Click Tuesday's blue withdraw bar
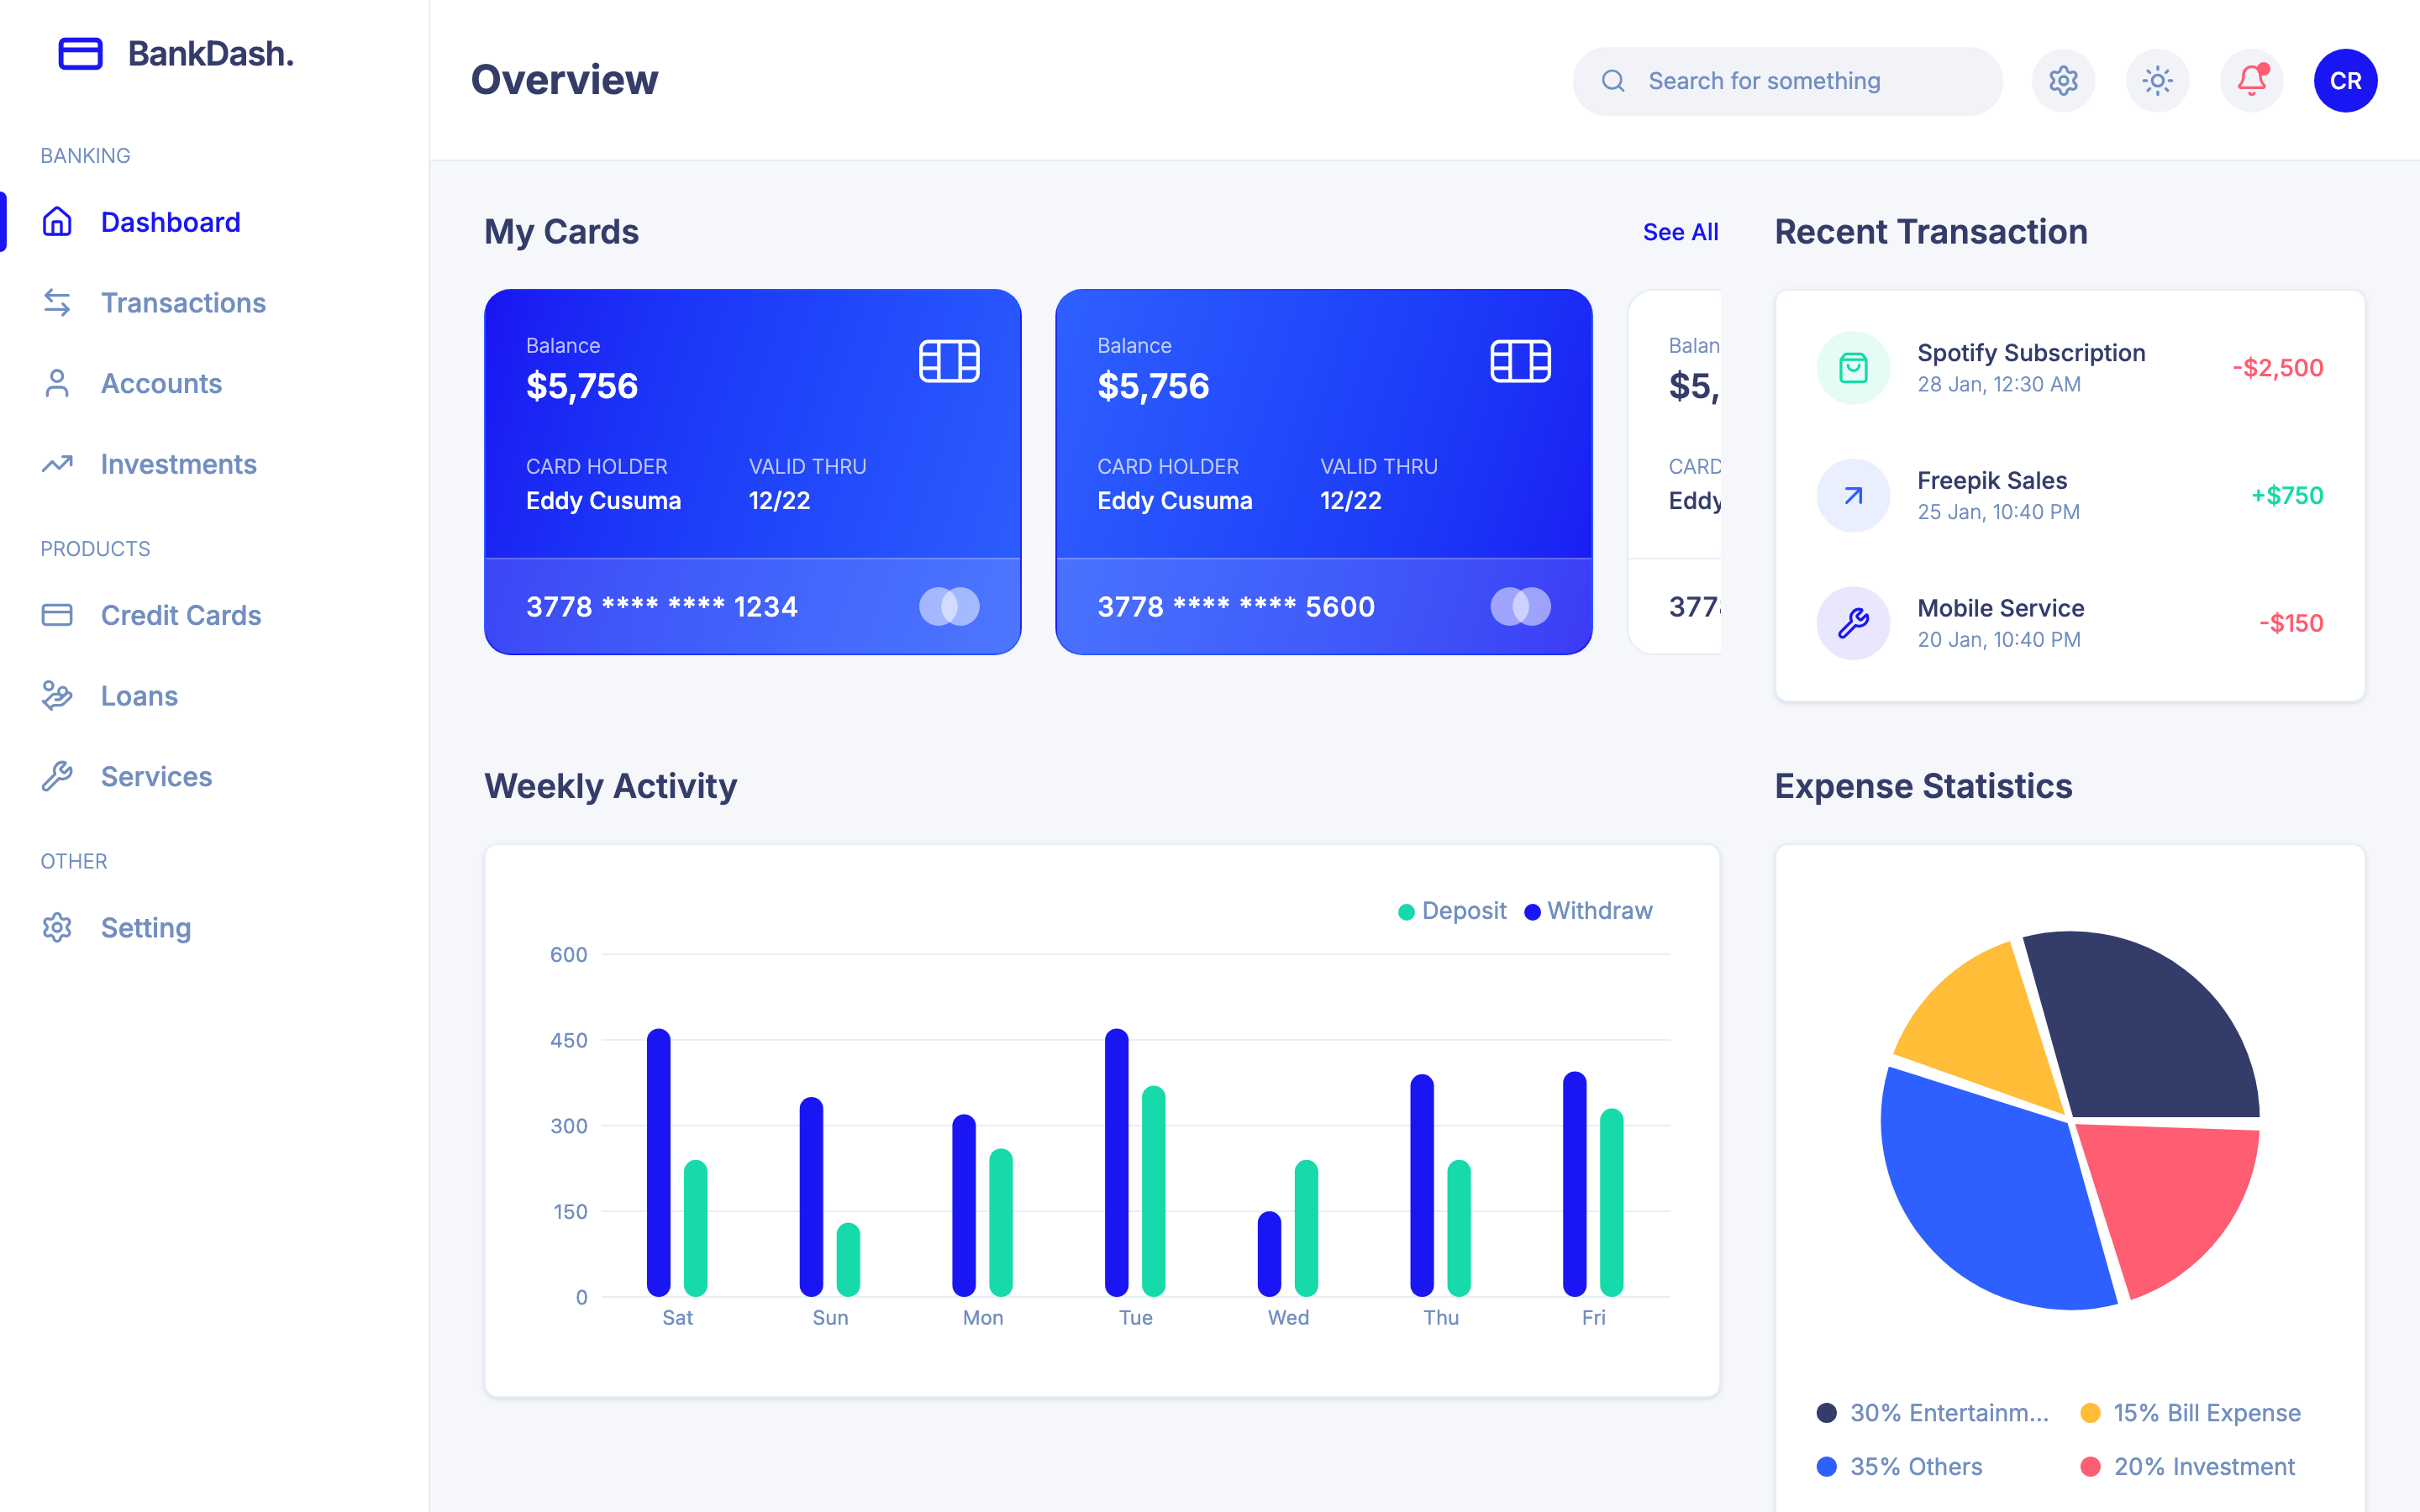 click(x=1116, y=1162)
